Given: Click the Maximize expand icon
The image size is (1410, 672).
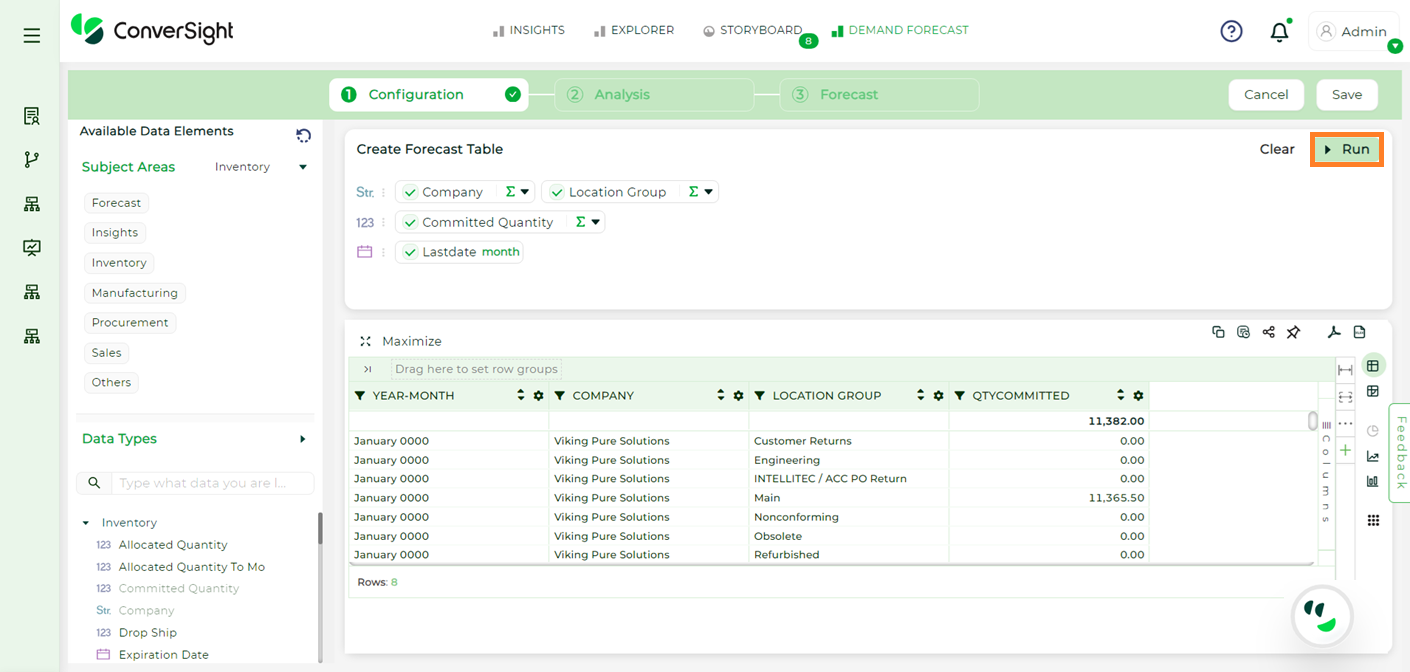Looking at the screenshot, I should click(x=366, y=341).
